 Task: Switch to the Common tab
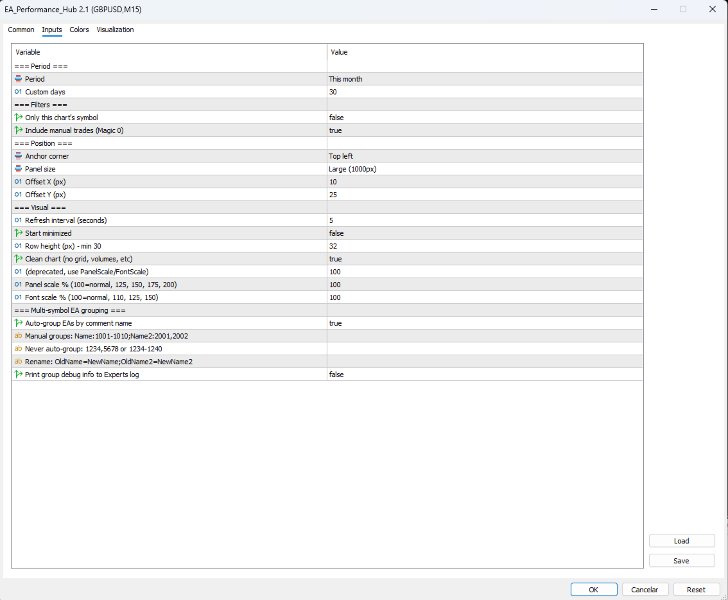pyautogui.click(x=21, y=29)
